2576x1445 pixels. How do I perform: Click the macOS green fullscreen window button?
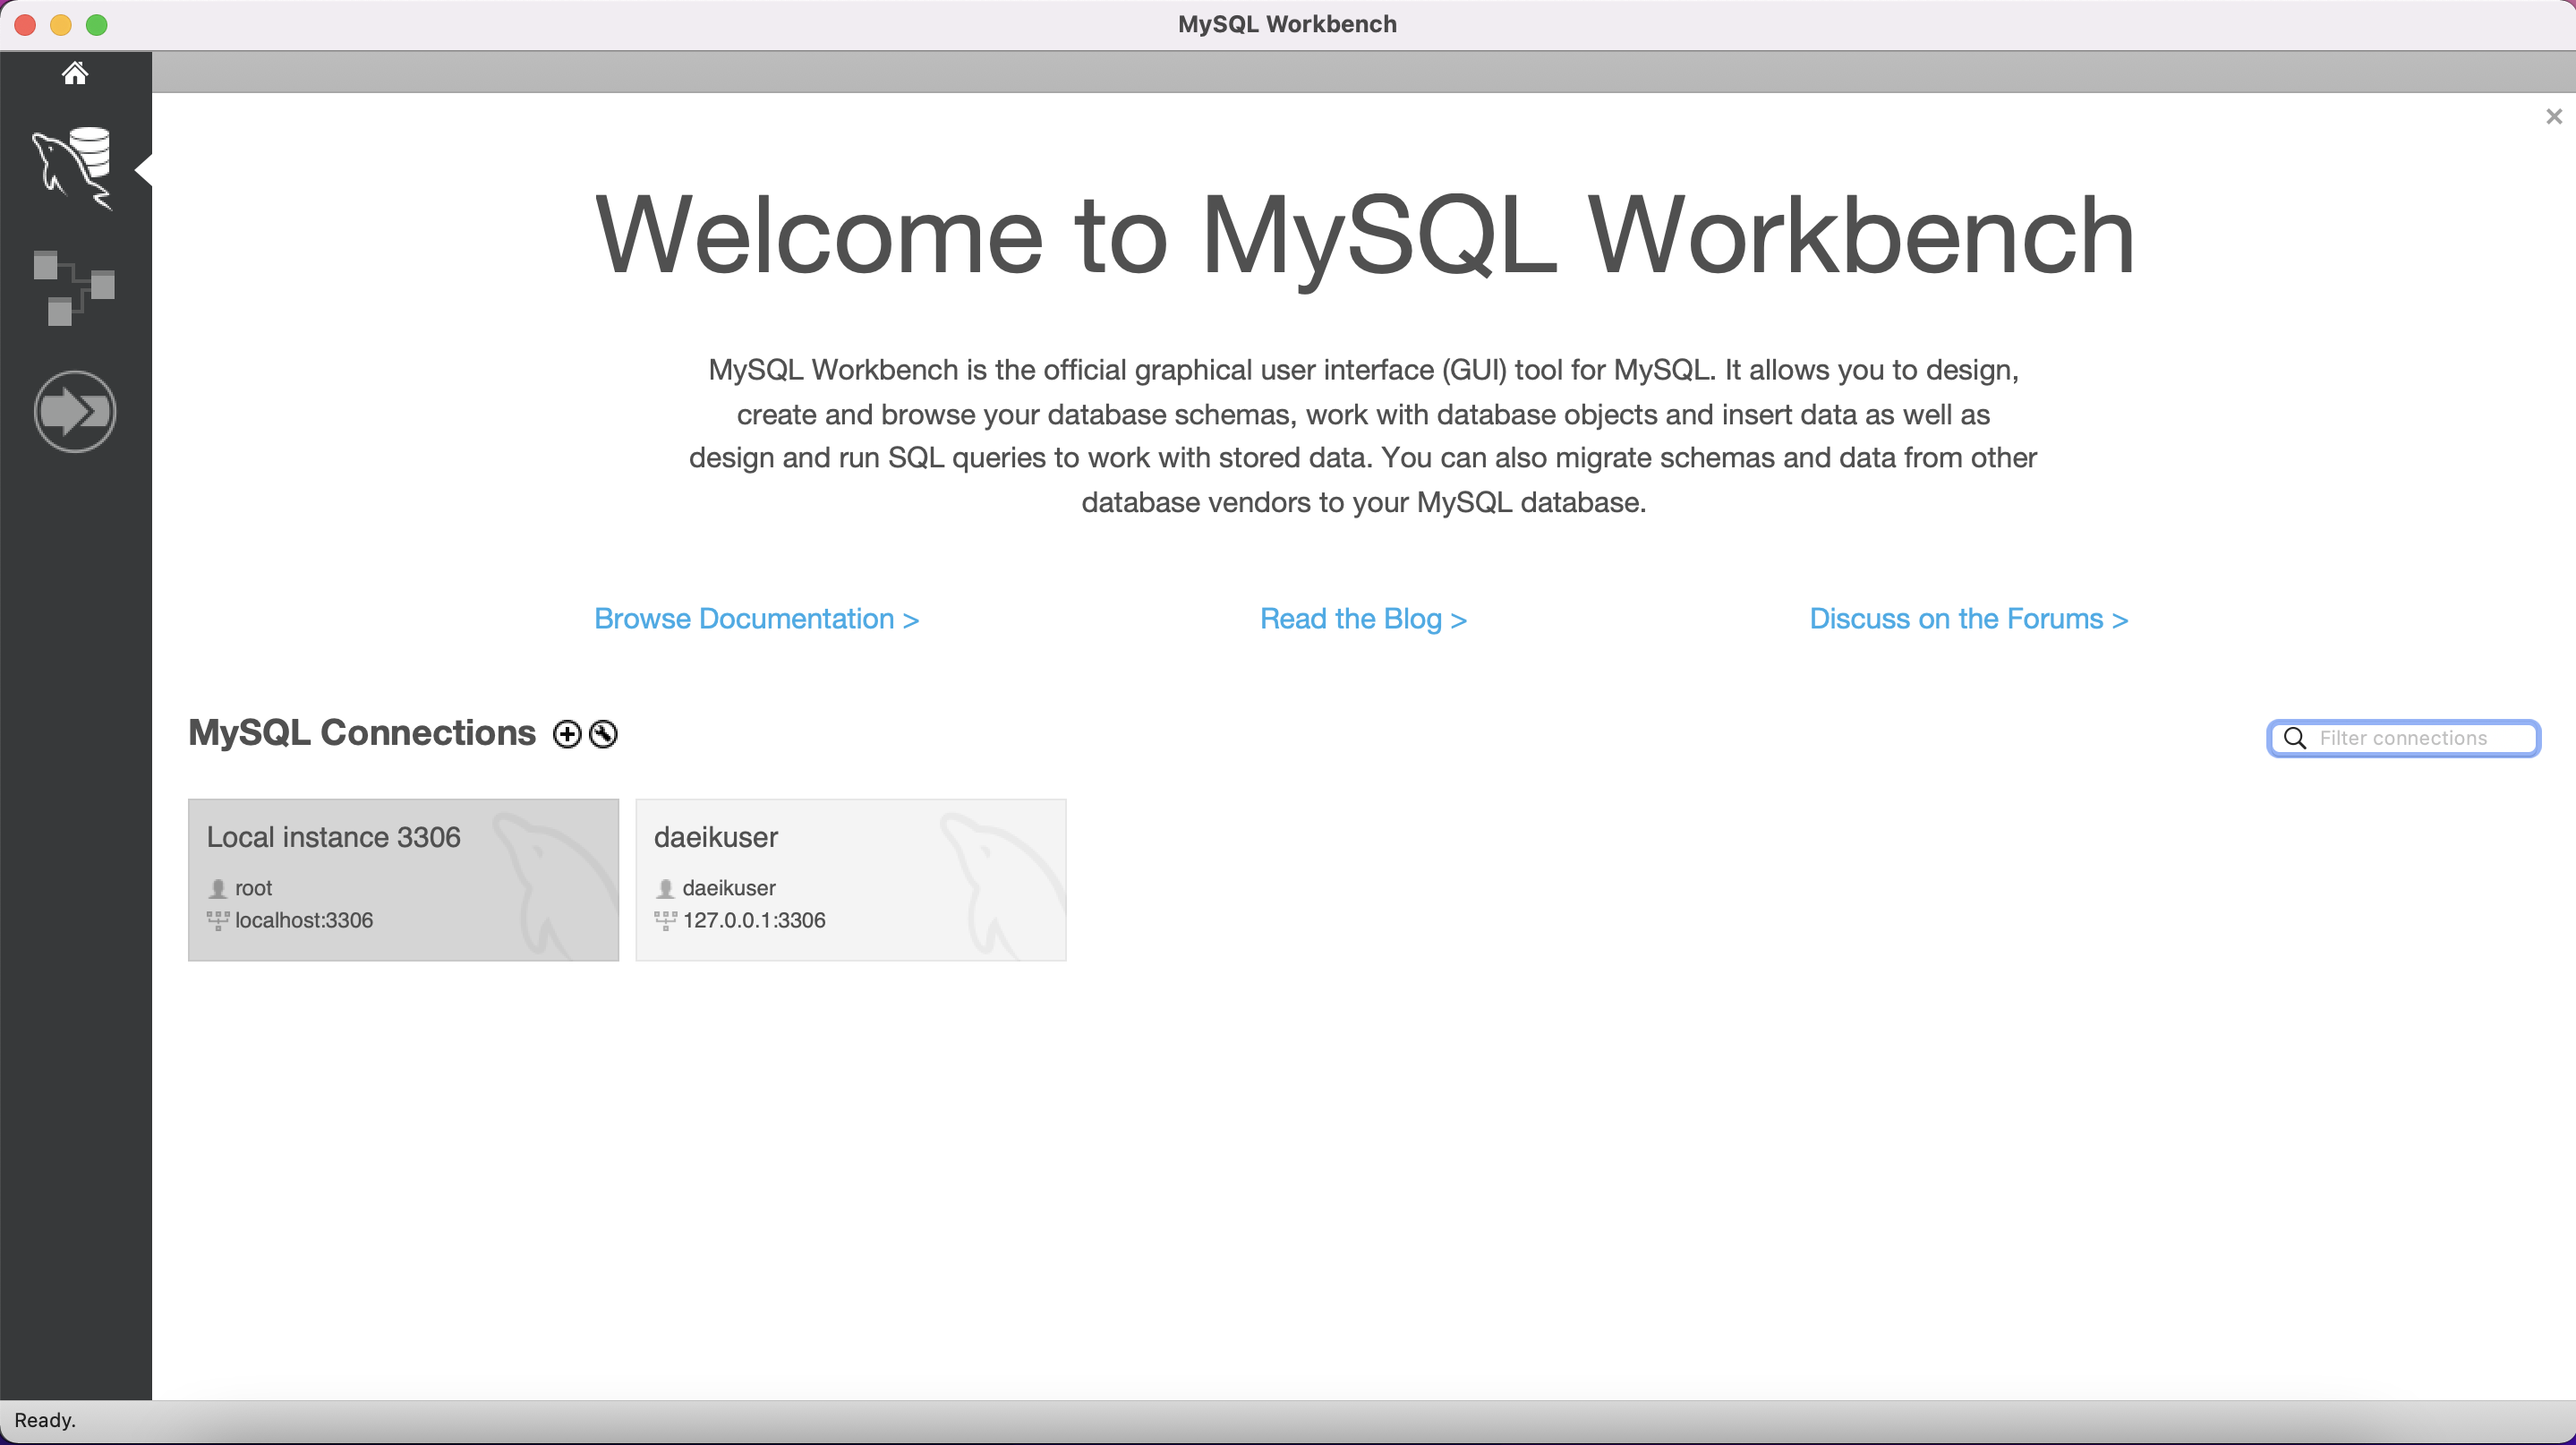point(97,25)
